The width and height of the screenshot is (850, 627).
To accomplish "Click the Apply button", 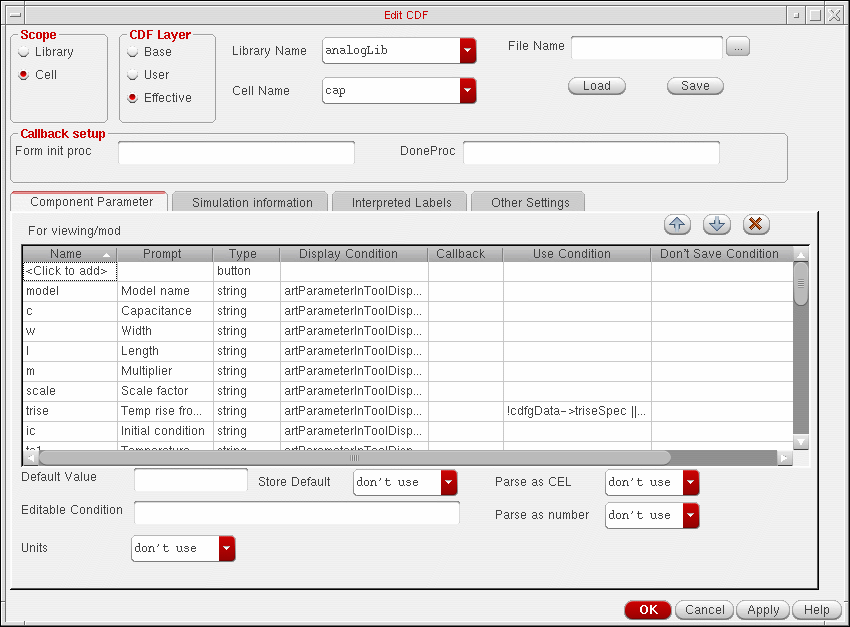I will click(763, 610).
